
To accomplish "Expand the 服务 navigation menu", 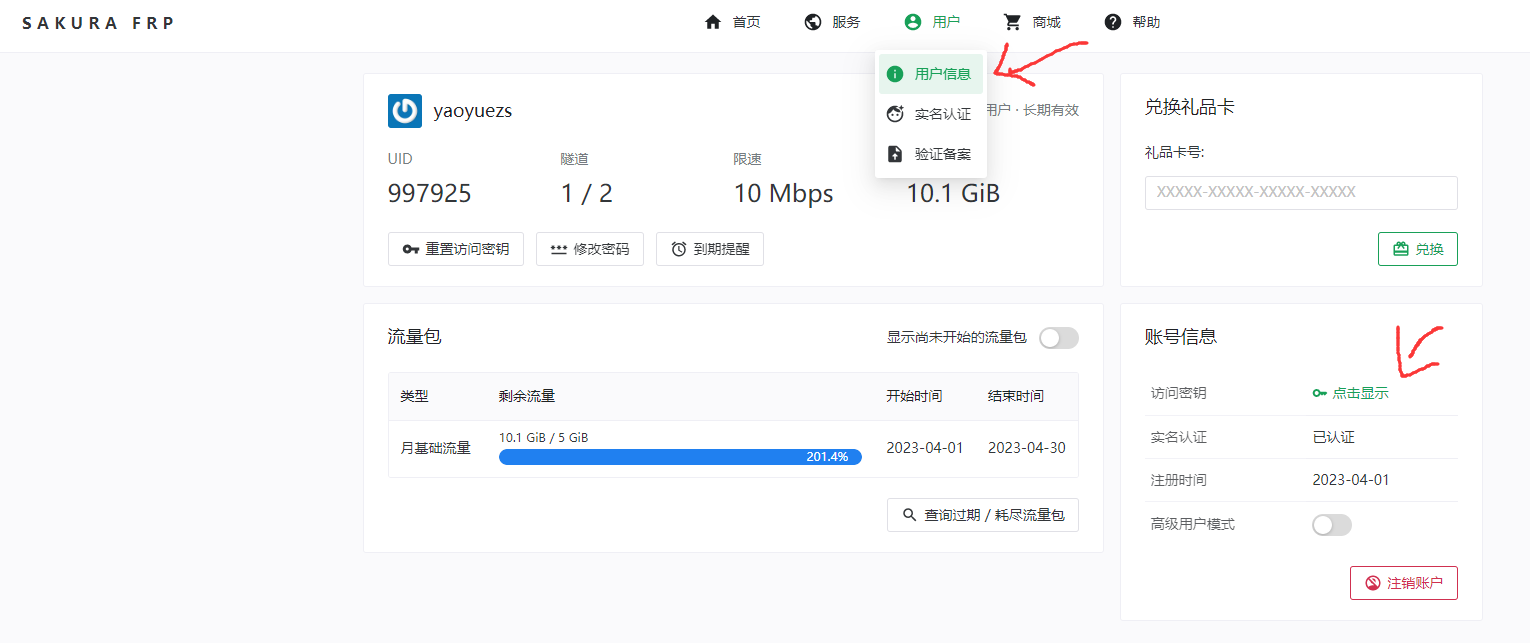I will pos(833,22).
